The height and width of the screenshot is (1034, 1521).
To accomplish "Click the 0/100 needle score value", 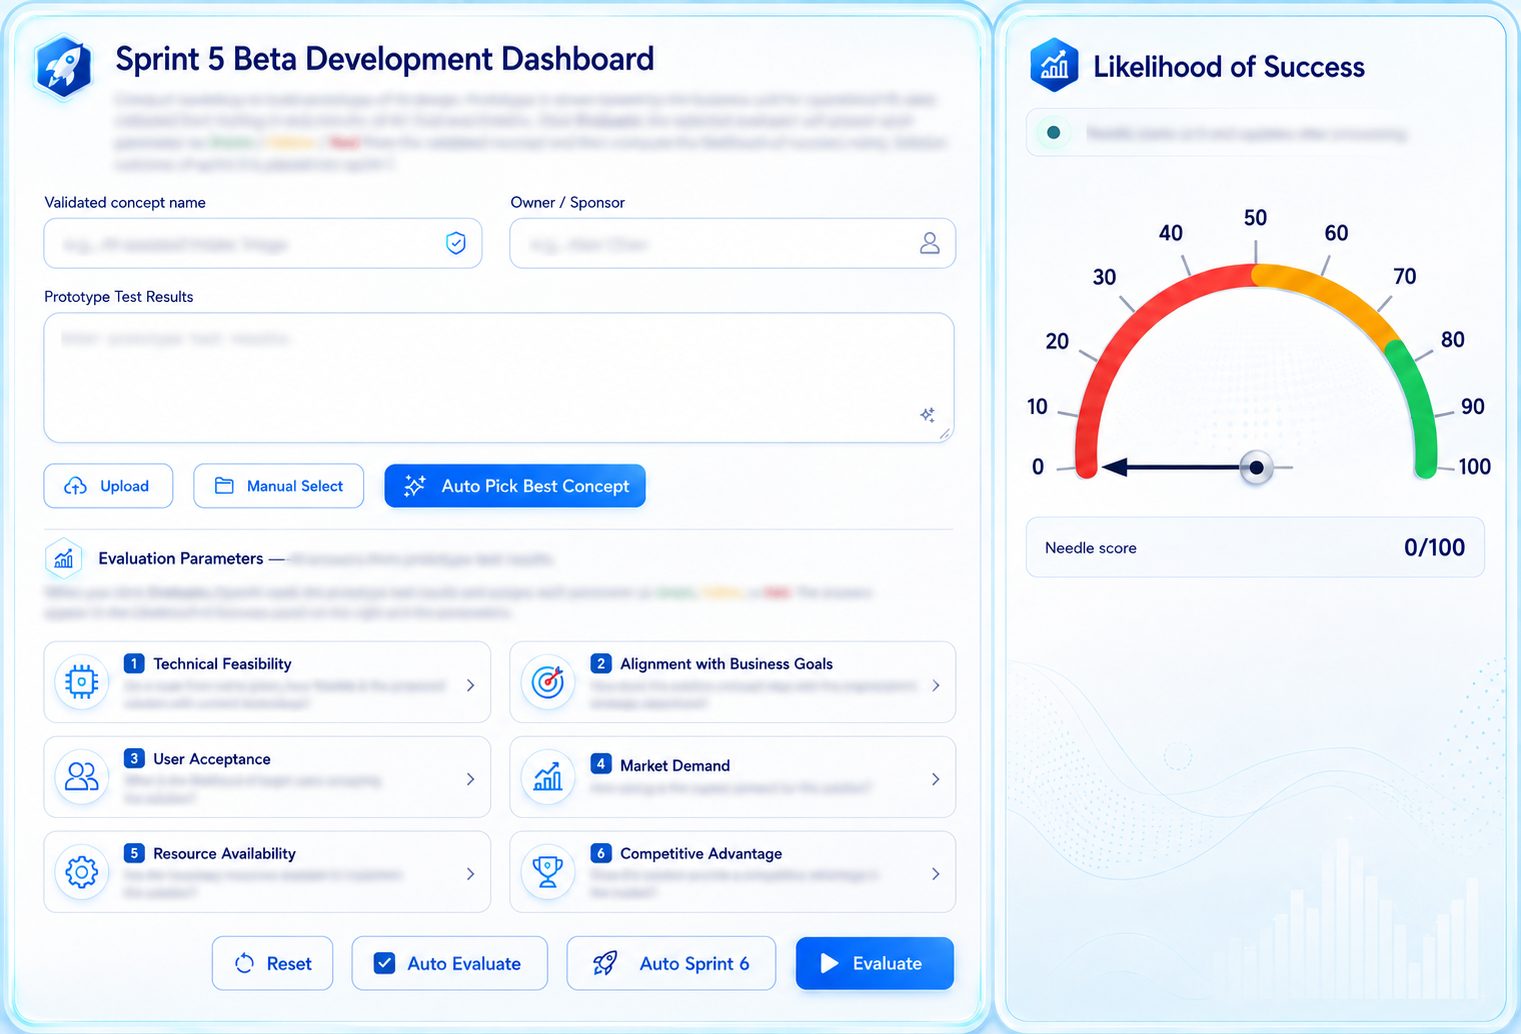I will coord(1434,547).
